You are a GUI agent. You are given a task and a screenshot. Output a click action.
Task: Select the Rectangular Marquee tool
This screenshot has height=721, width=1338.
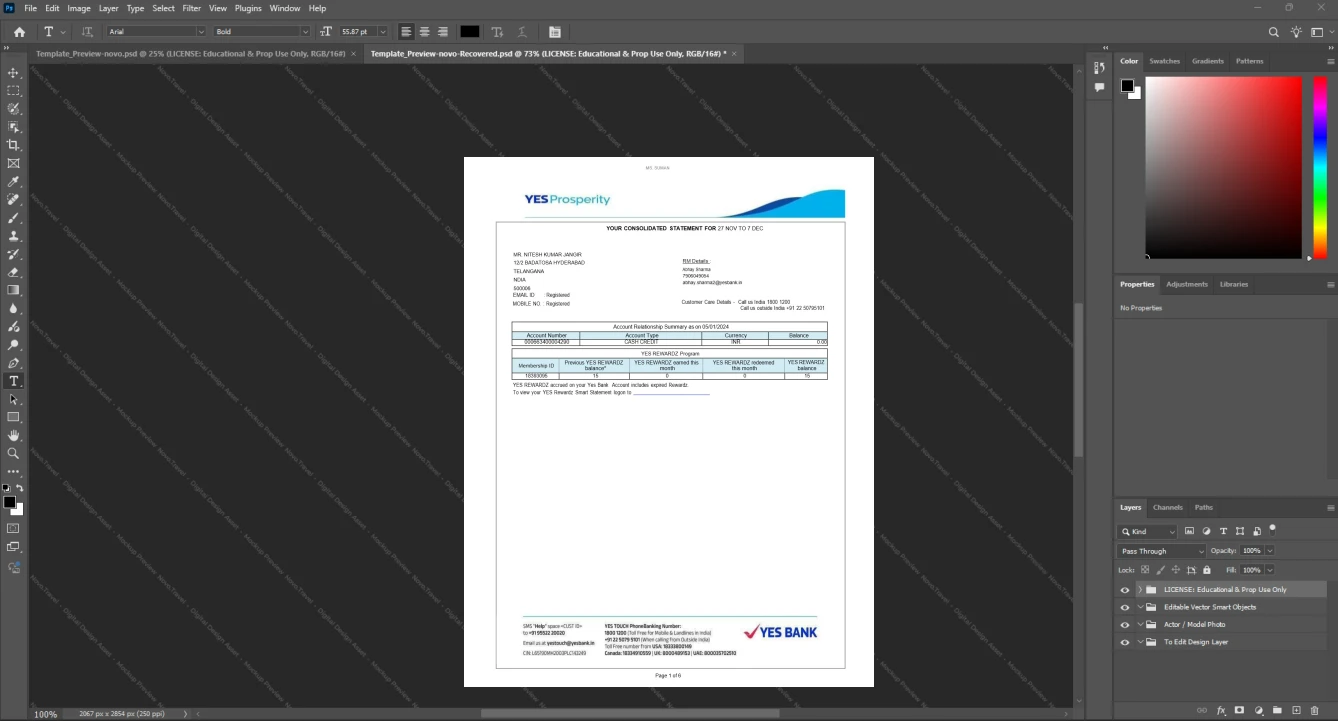pyautogui.click(x=14, y=91)
